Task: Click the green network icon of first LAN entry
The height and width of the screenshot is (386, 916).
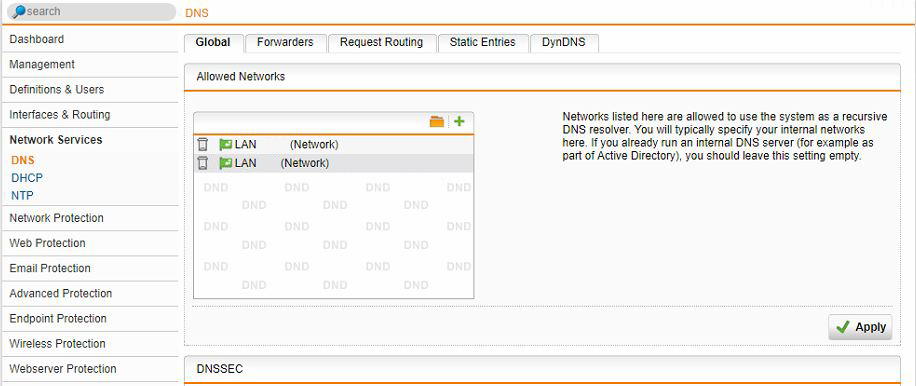Action: click(225, 145)
